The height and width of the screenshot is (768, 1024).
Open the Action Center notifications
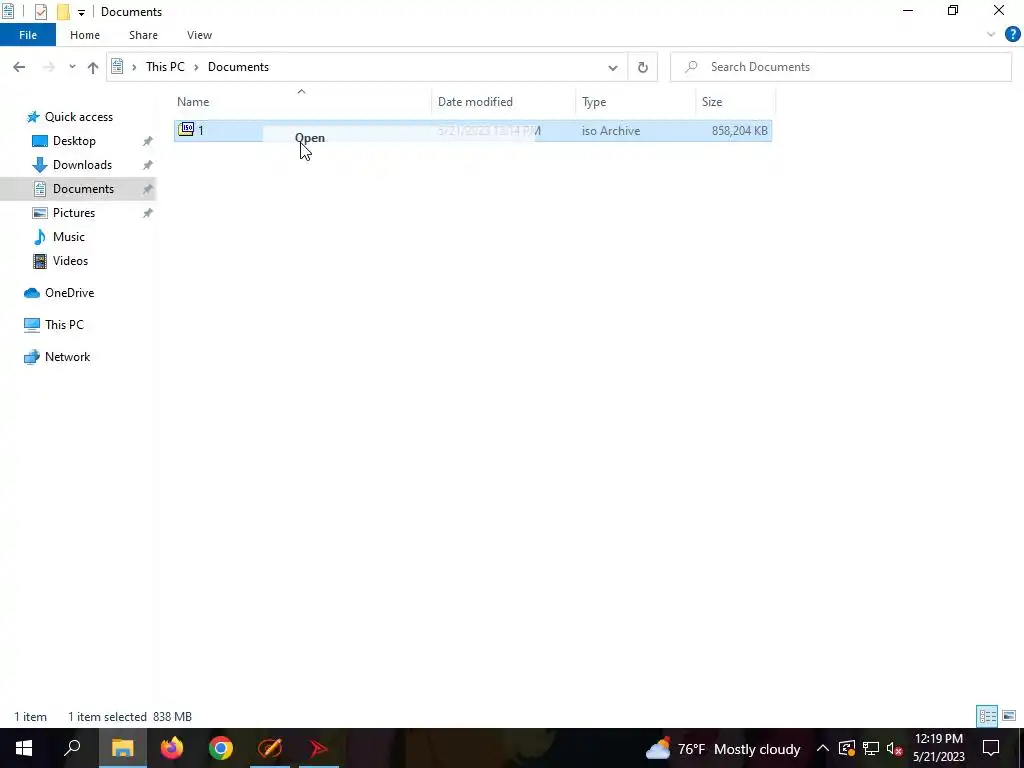tap(991, 748)
